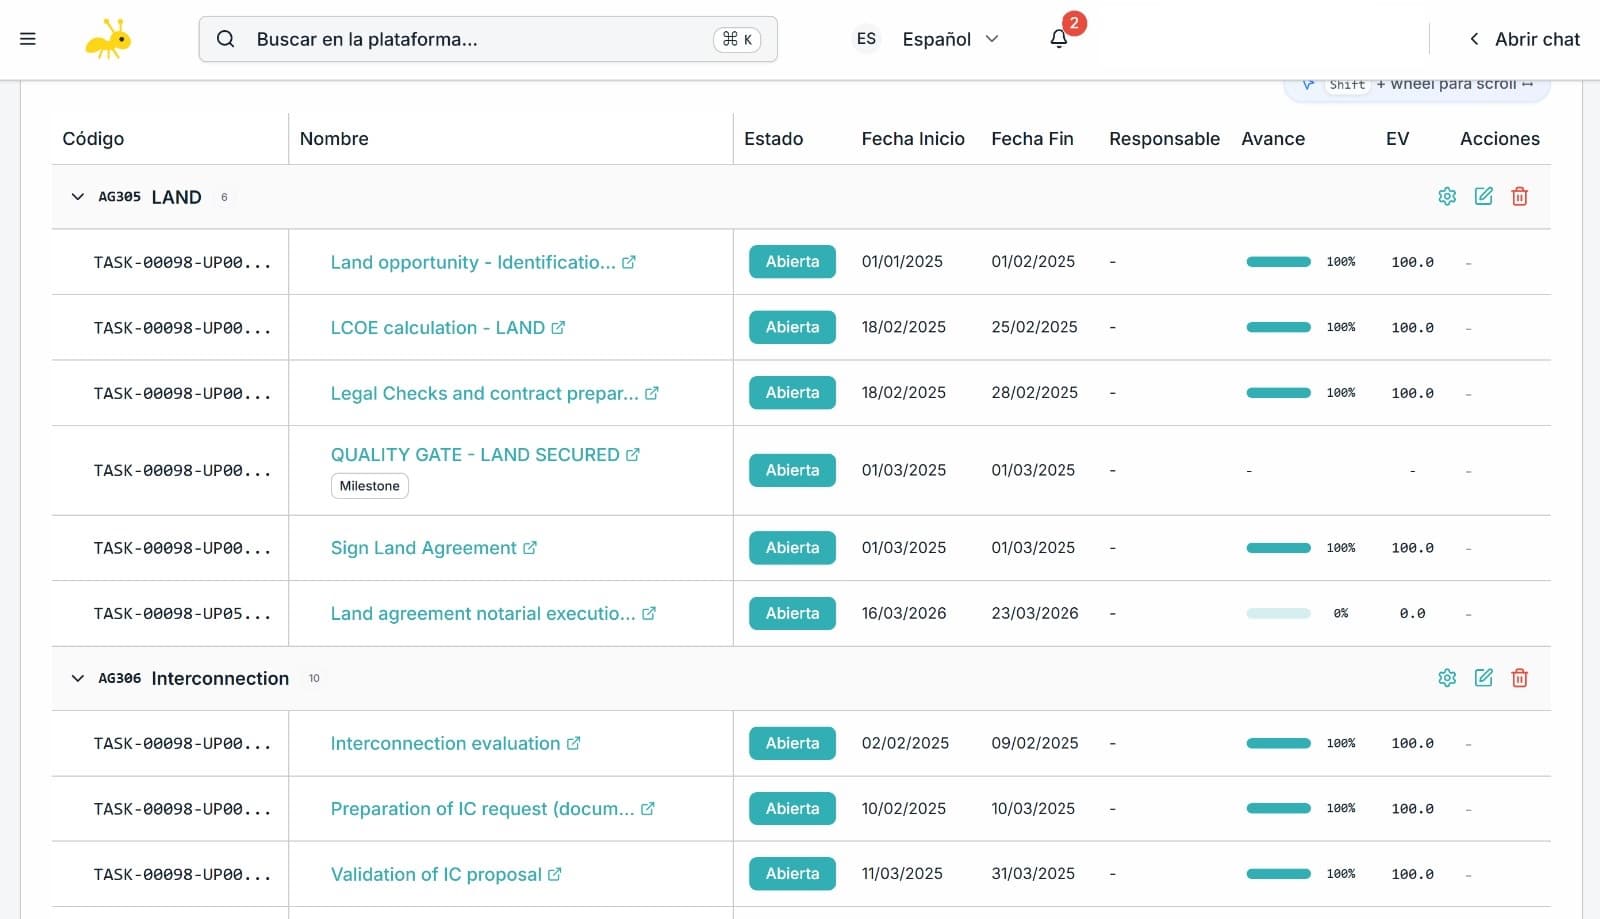Edit the LAND group with pencil icon

pos(1483,197)
